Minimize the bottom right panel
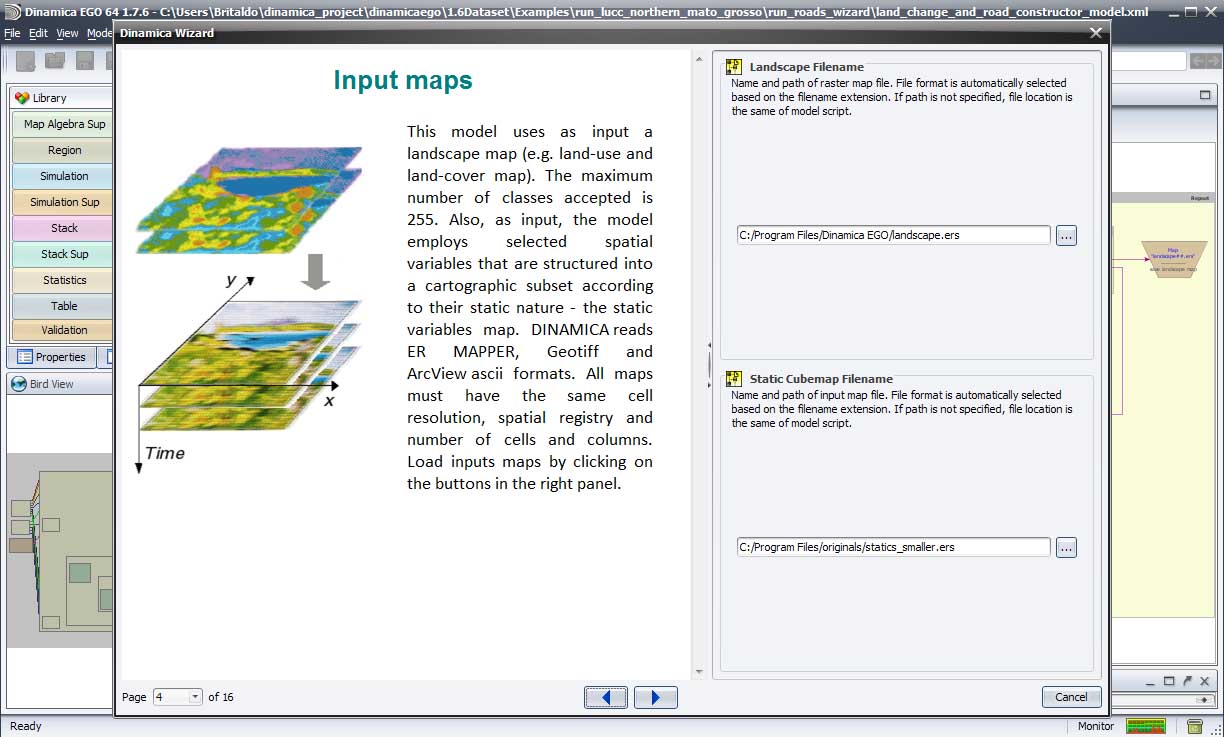The image size is (1224, 737). click(1151, 680)
